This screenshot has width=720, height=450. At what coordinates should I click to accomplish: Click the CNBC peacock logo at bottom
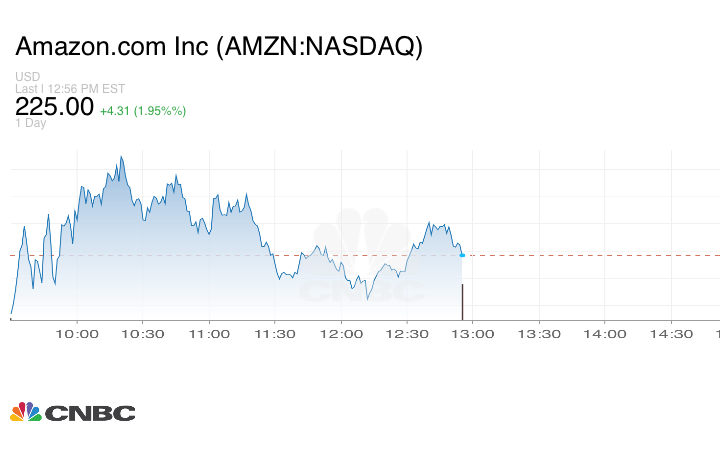72,412
